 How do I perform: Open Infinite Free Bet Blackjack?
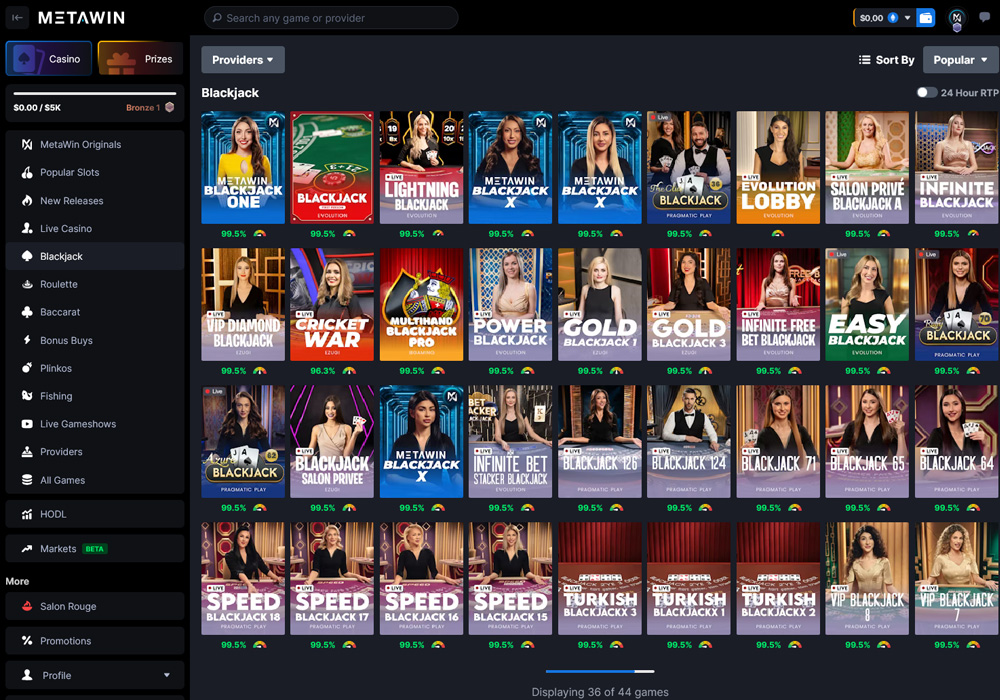778,305
